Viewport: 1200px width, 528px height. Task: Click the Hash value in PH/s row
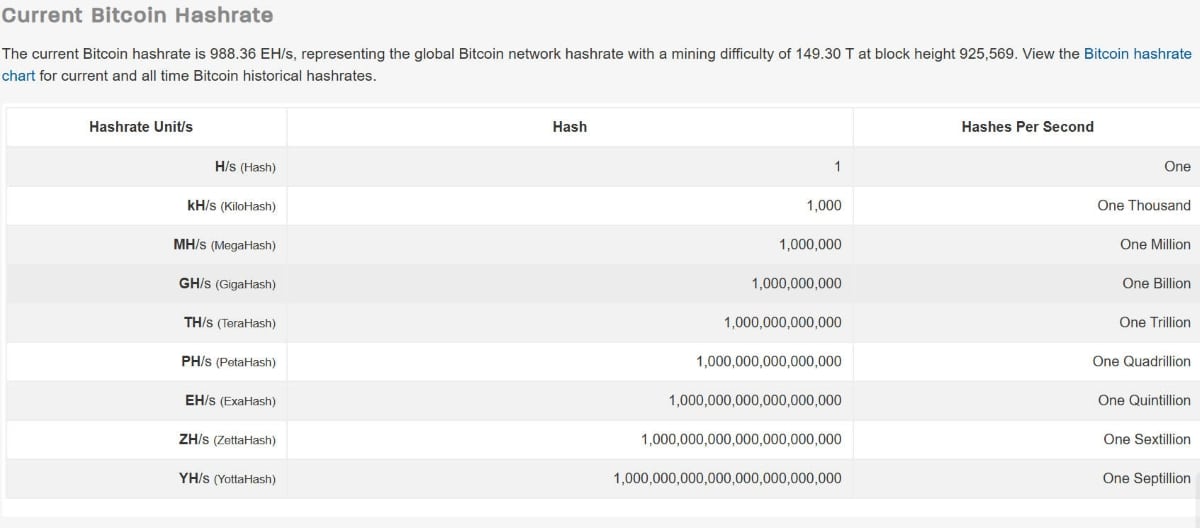(769, 361)
